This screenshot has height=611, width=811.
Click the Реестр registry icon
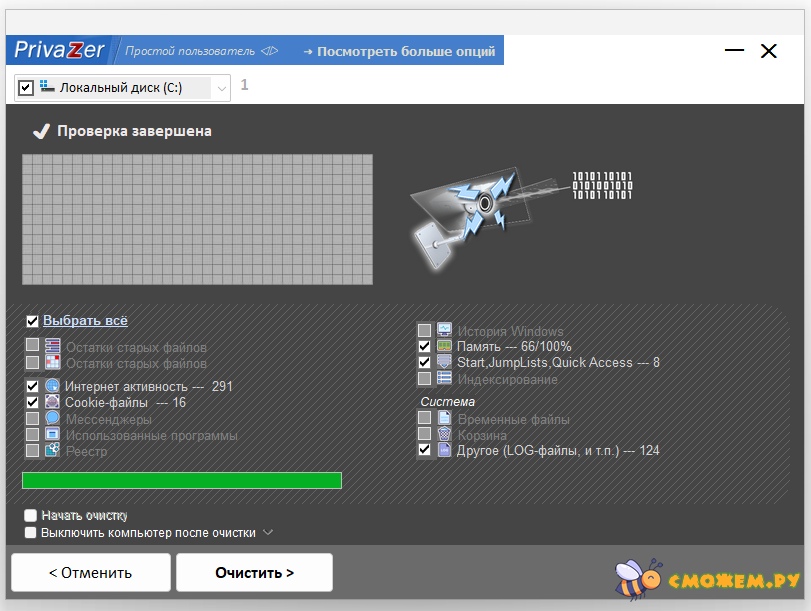point(52,450)
